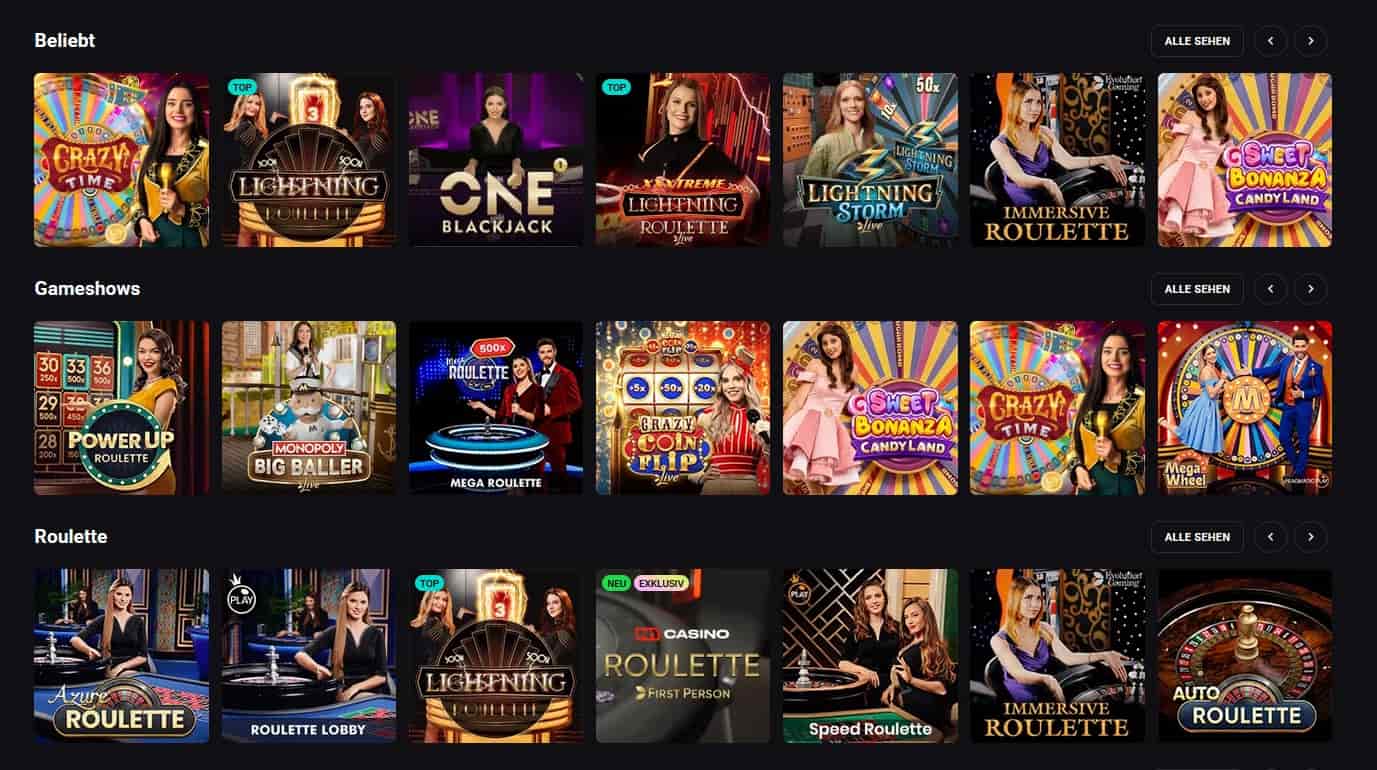1377x770 pixels.
Task: Launch Azure Roulette game
Action: [x=122, y=656]
